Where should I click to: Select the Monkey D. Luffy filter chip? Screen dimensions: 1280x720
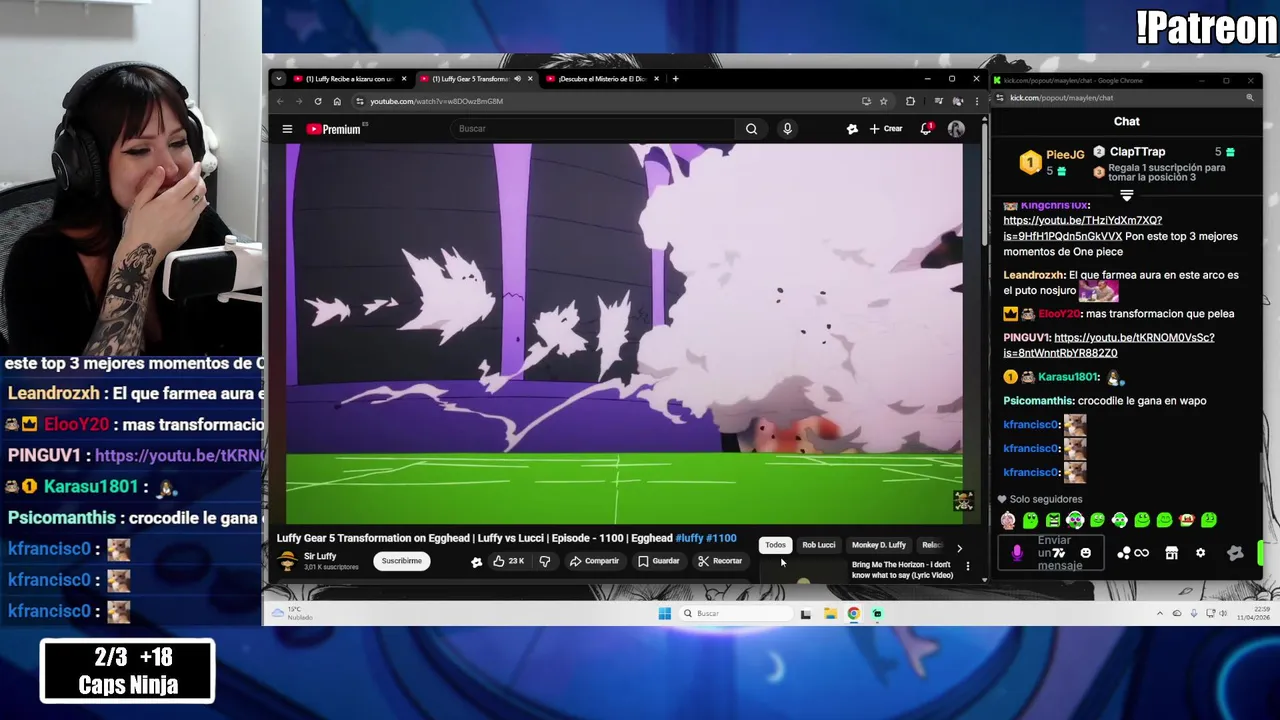coord(878,545)
